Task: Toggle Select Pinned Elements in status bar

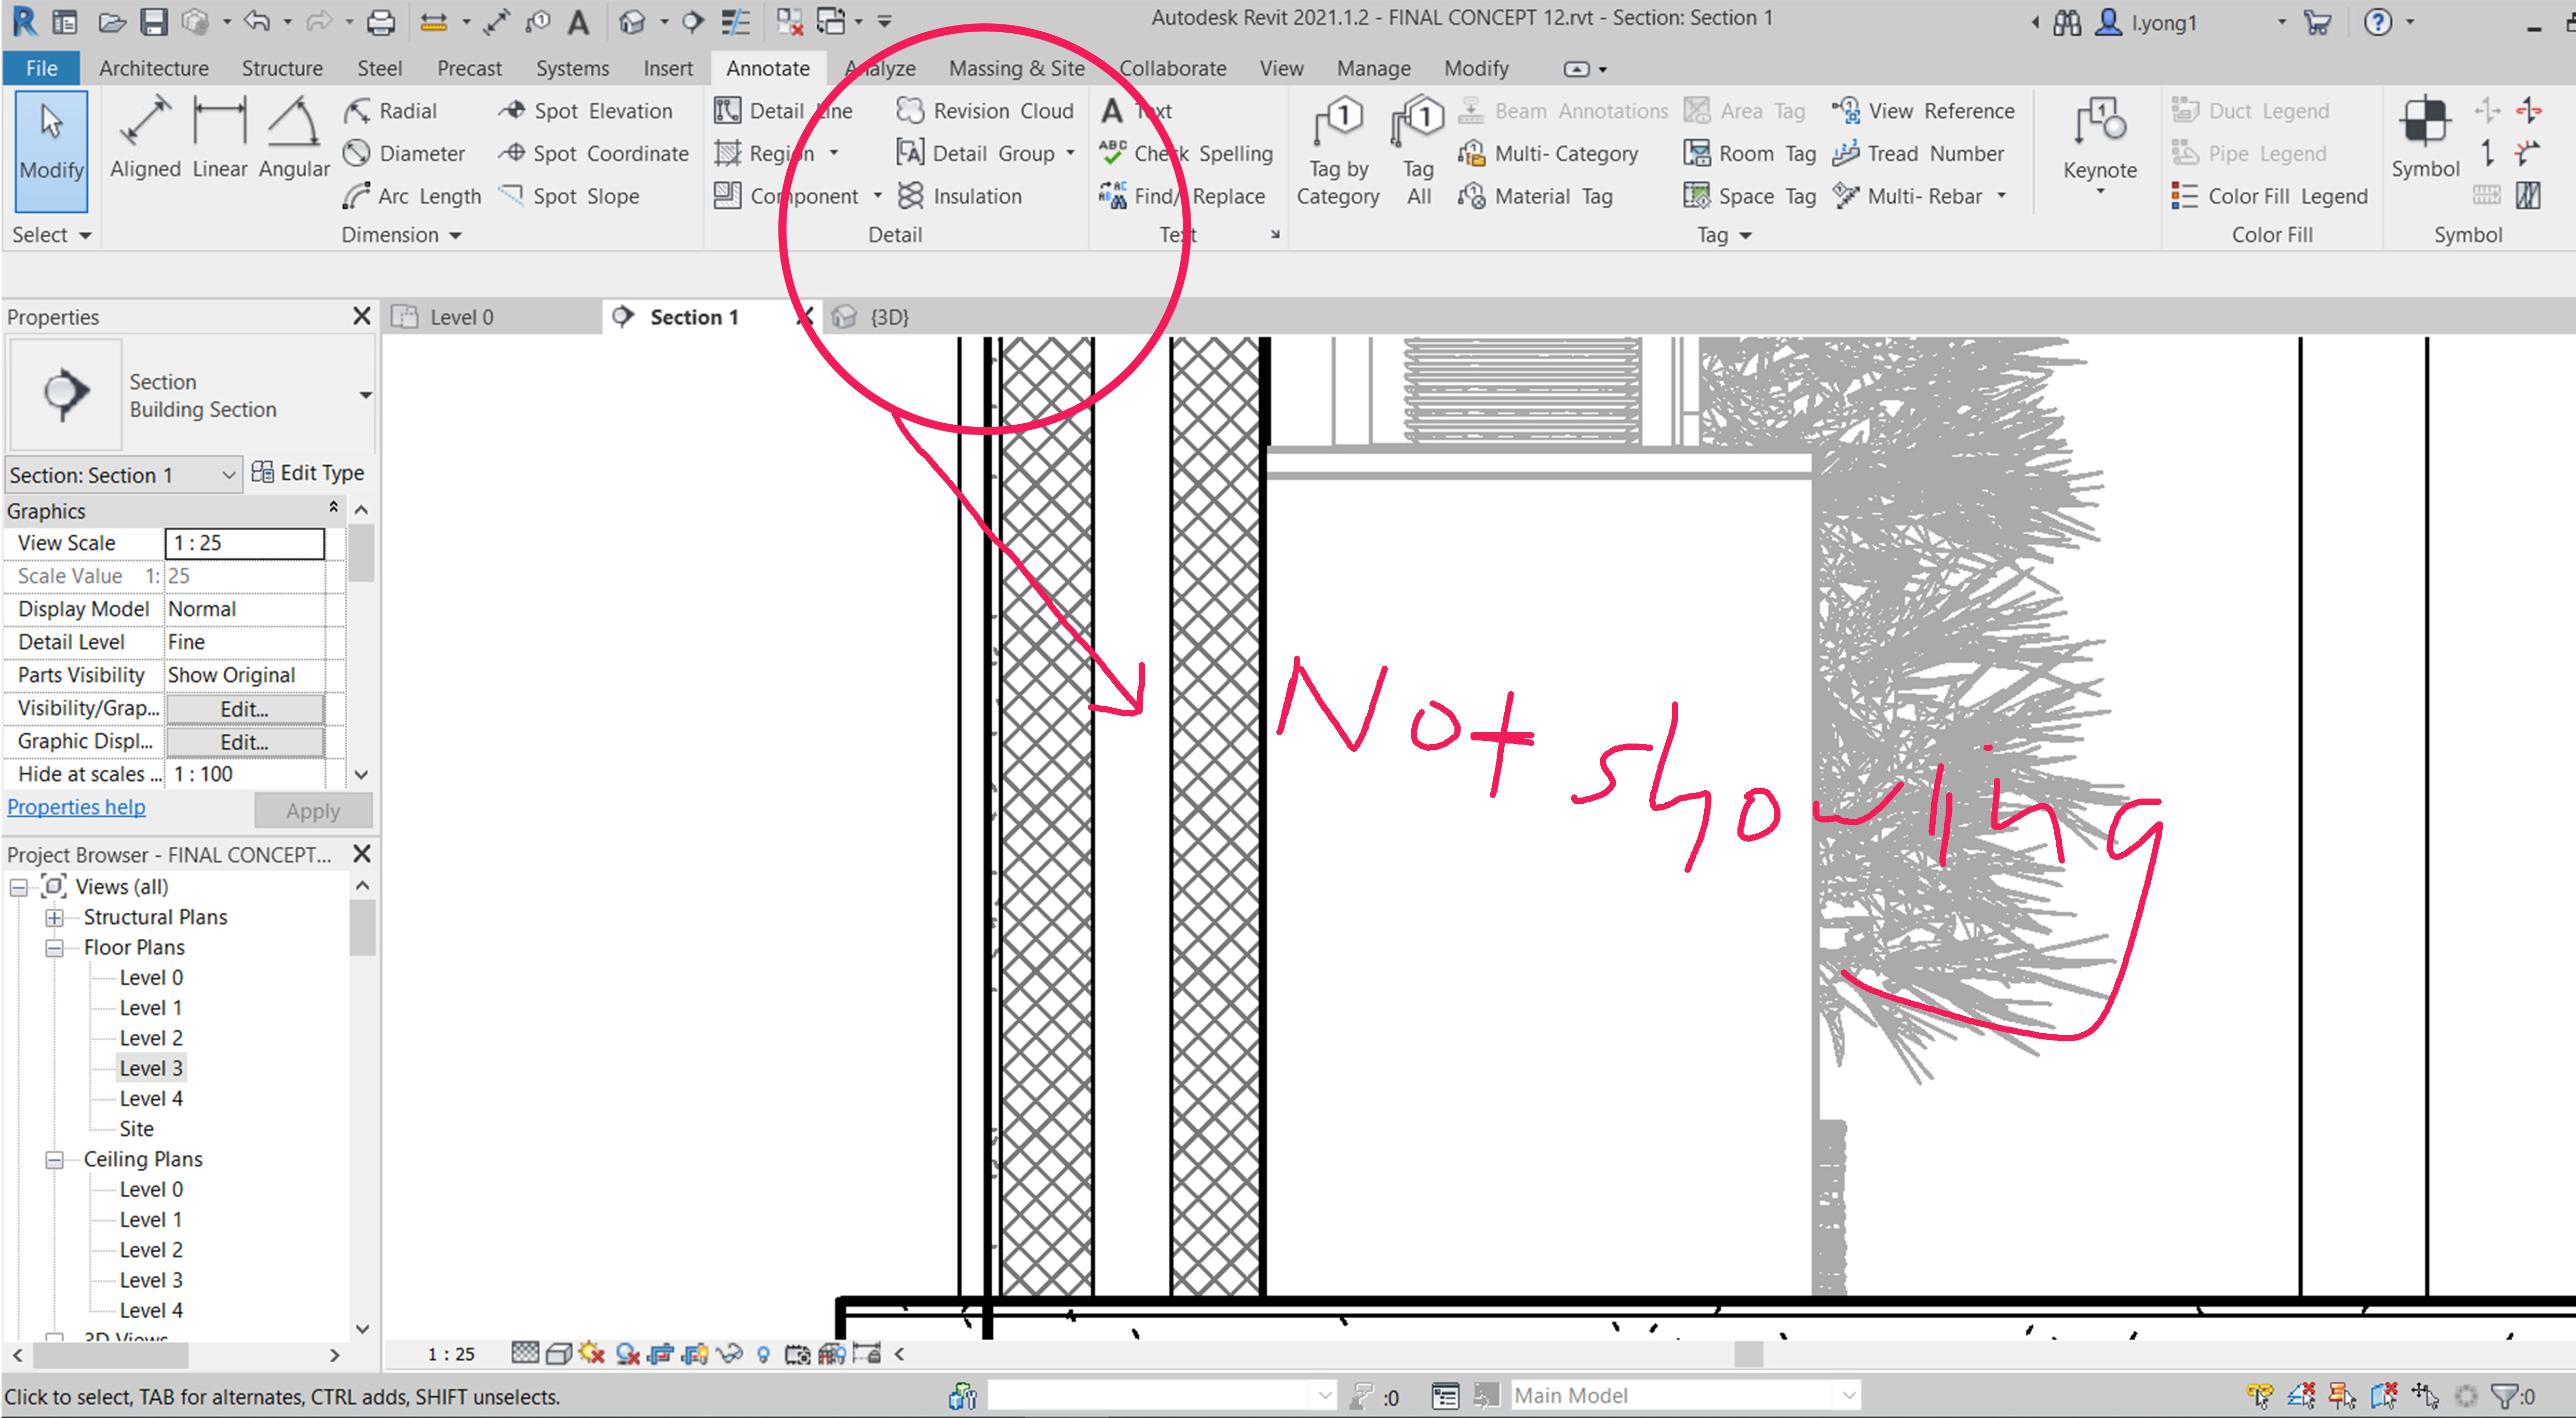Action: click(2342, 1395)
